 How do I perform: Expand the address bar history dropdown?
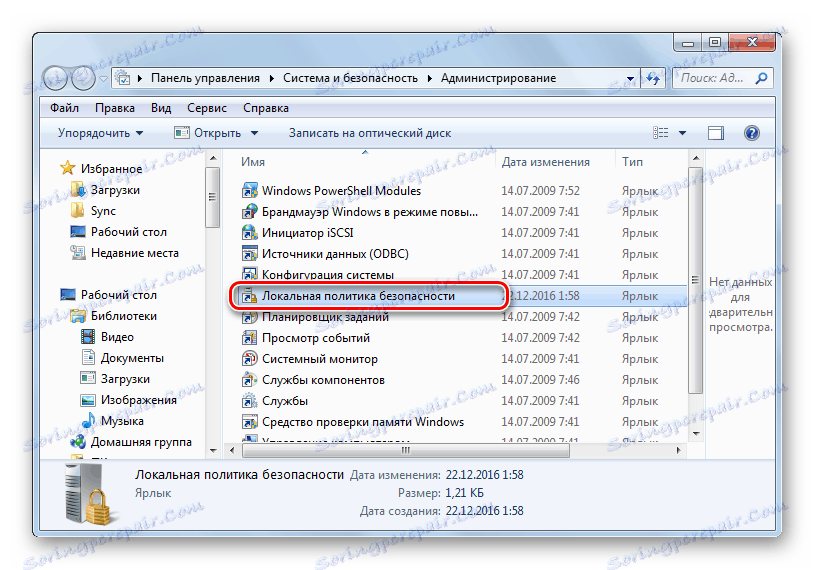[630, 78]
